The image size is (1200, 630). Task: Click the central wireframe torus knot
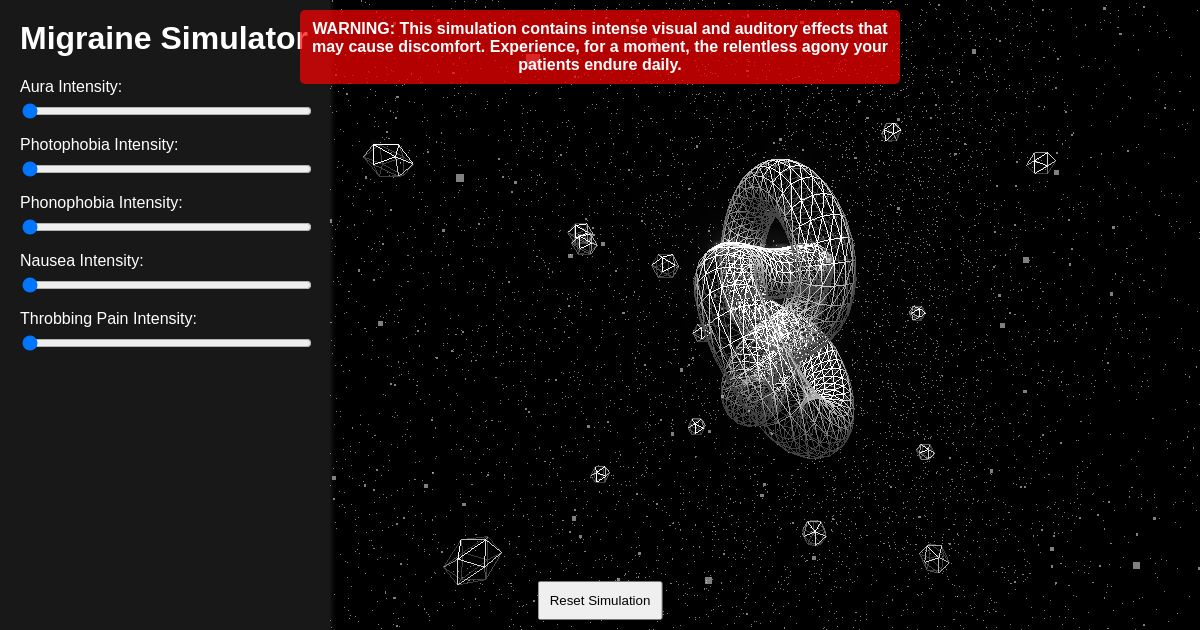pyautogui.click(x=775, y=310)
